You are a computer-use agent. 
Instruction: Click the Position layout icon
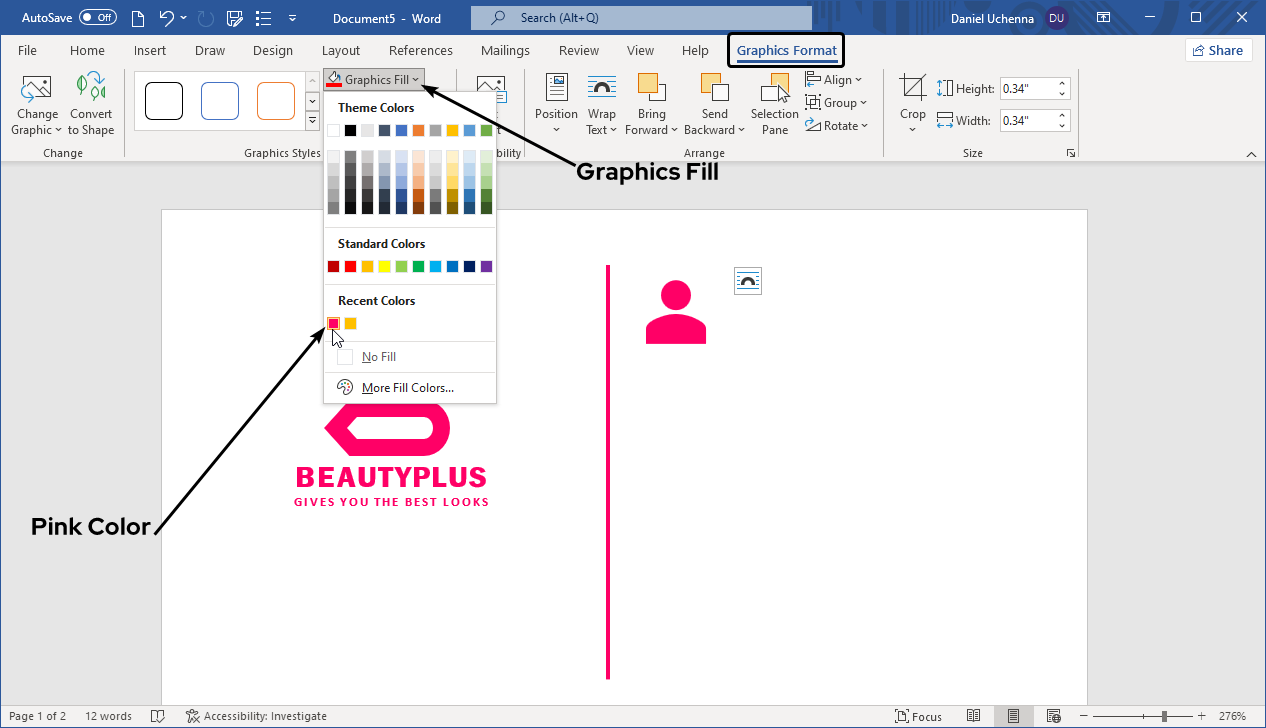[x=556, y=90]
